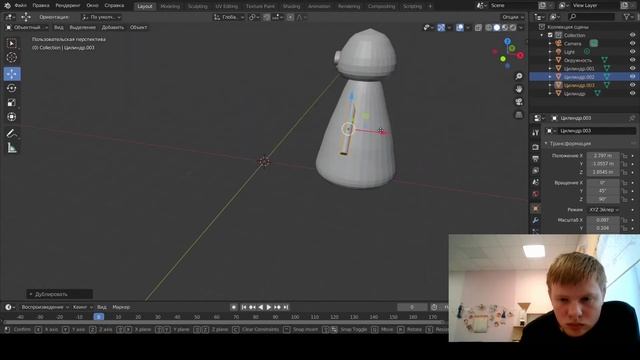Screen dimensions: 640x360
Task: Click the Вращение Y value field
Action: point(602,191)
